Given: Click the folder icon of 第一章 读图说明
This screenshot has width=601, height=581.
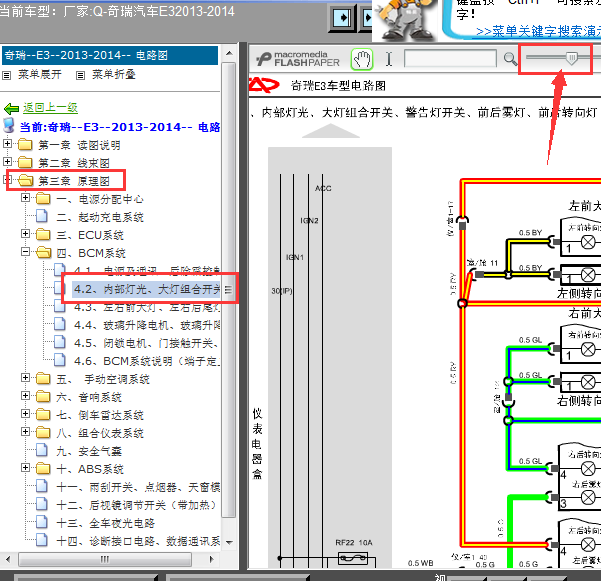Looking at the screenshot, I should coord(25,144).
